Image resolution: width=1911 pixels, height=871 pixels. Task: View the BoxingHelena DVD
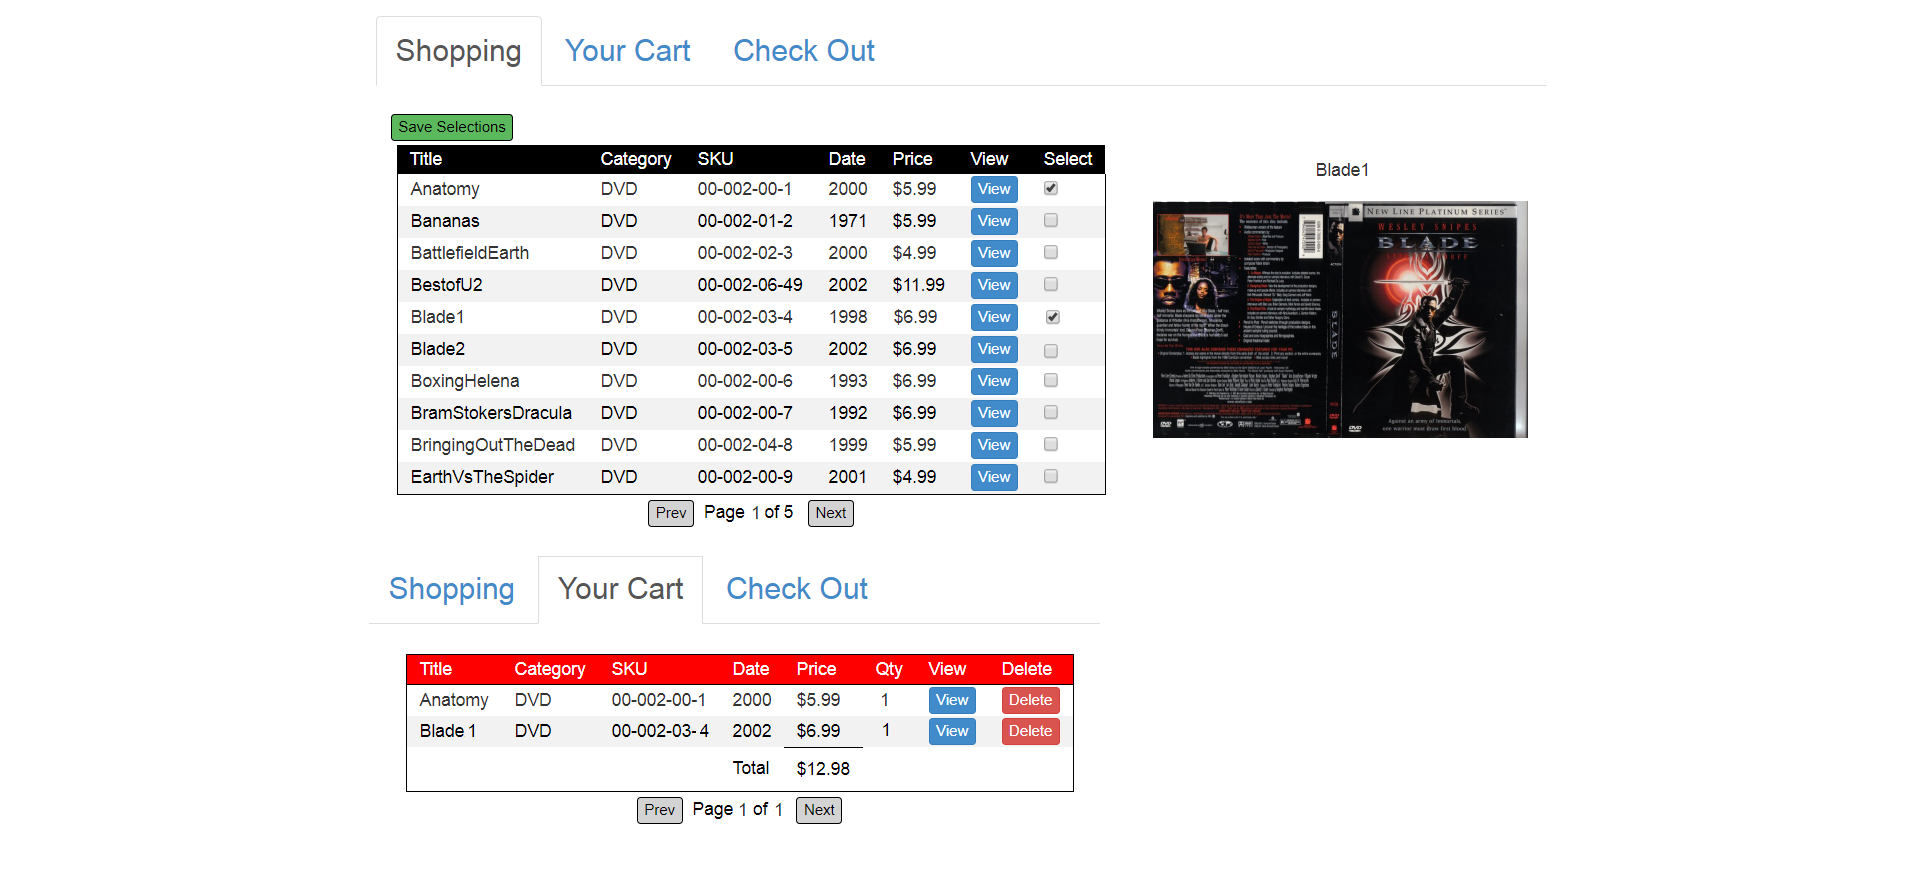click(x=994, y=381)
